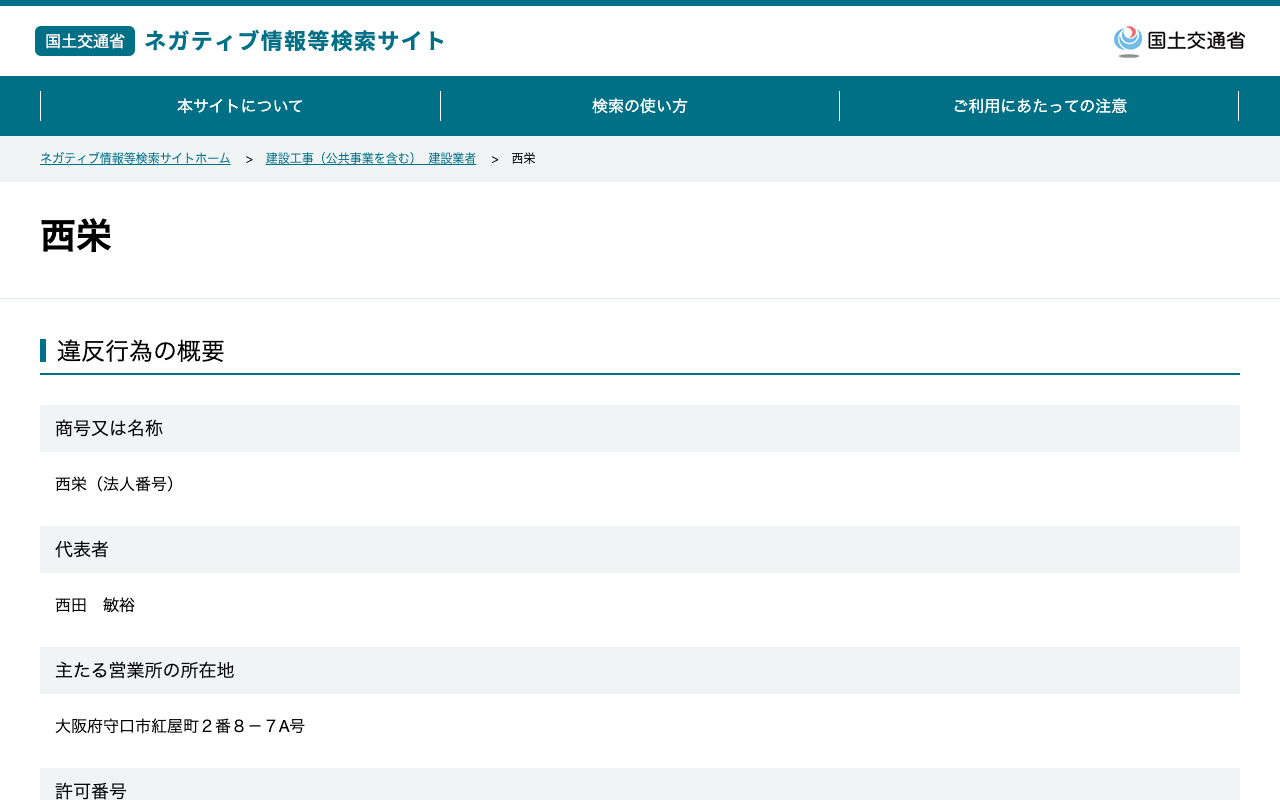Open the 検索の使い方 menu item
Viewport: 1280px width, 800px height.
pos(640,106)
